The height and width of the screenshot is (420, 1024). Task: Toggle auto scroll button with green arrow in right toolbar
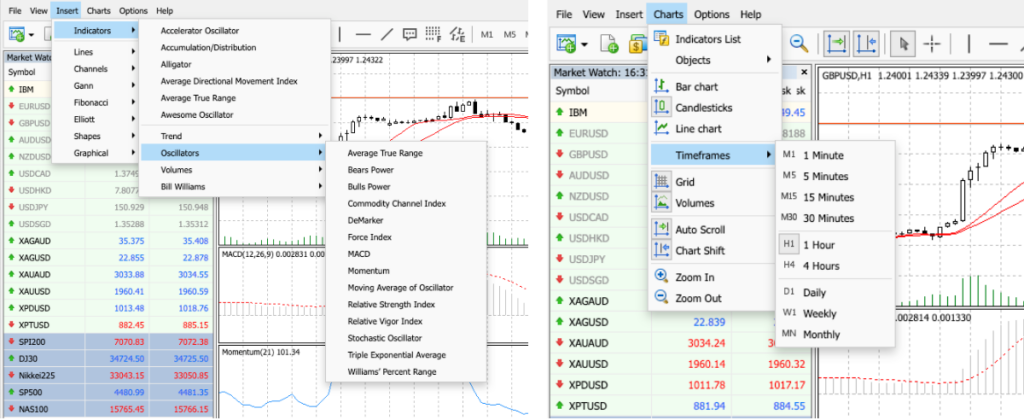tap(837, 44)
